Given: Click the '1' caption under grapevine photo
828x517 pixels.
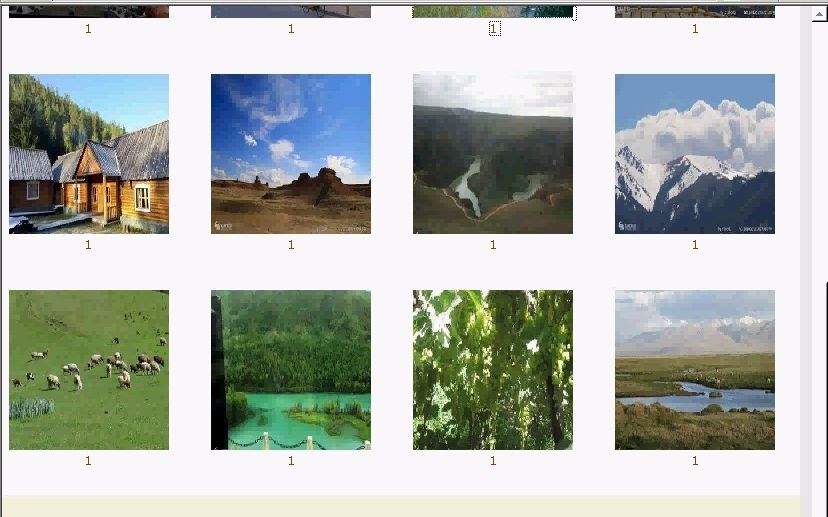Looking at the screenshot, I should 493,460.
